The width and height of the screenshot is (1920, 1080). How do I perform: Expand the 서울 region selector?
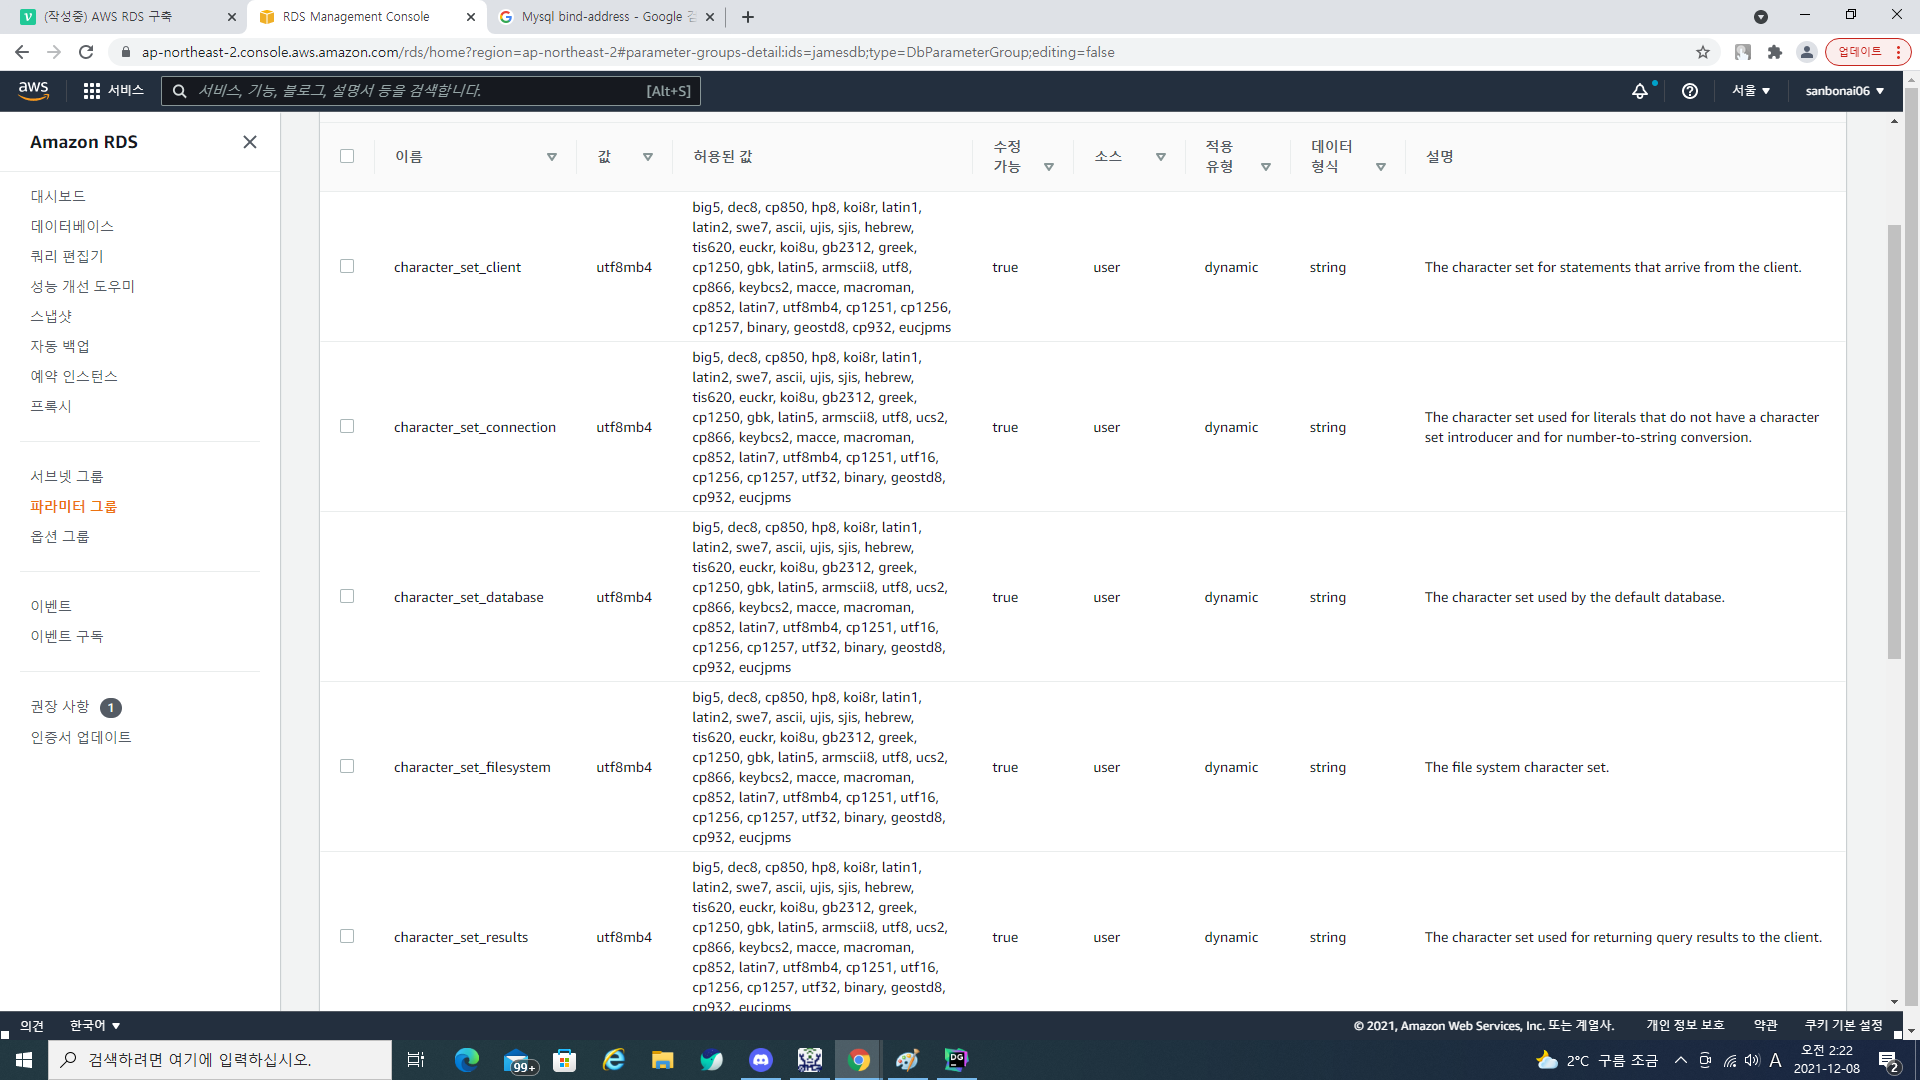(1751, 91)
